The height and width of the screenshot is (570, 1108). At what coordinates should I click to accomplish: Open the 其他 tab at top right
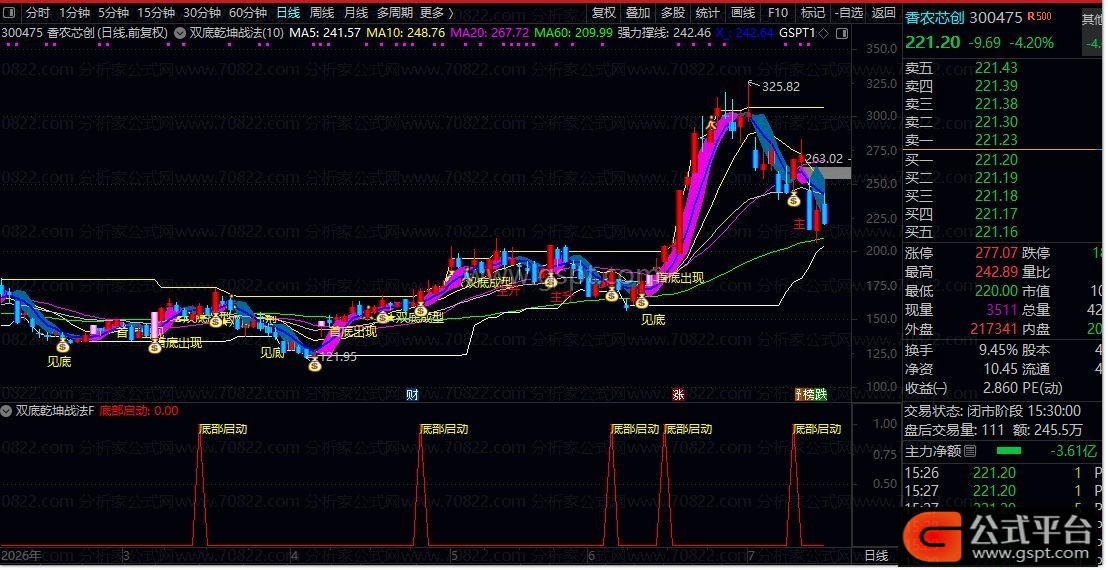[1092, 19]
